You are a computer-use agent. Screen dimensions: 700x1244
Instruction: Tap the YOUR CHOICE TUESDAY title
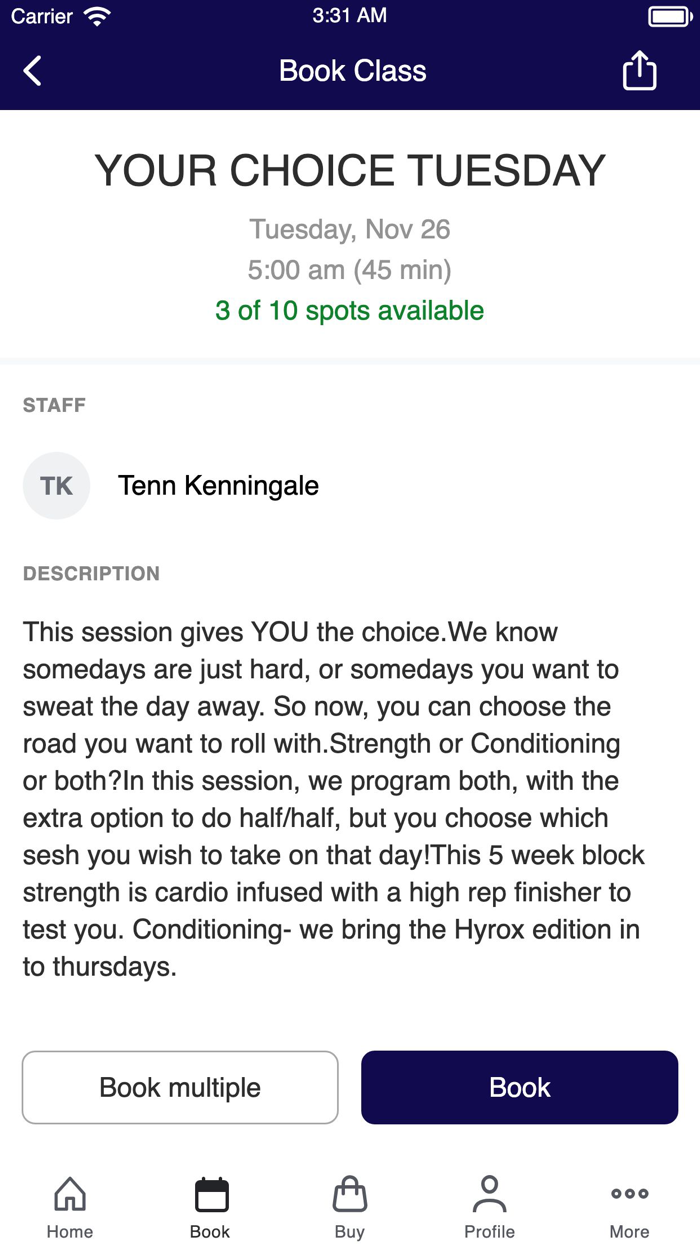[x=350, y=170]
